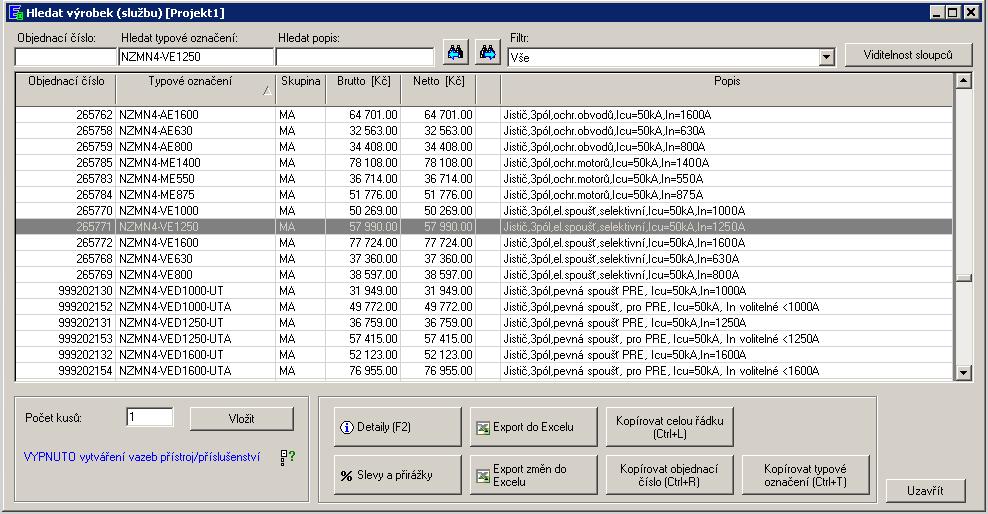Toggle VYPNUTO vytváření vazeb přístroj/příslušenství link
The image size is (988, 514).
coord(142,457)
